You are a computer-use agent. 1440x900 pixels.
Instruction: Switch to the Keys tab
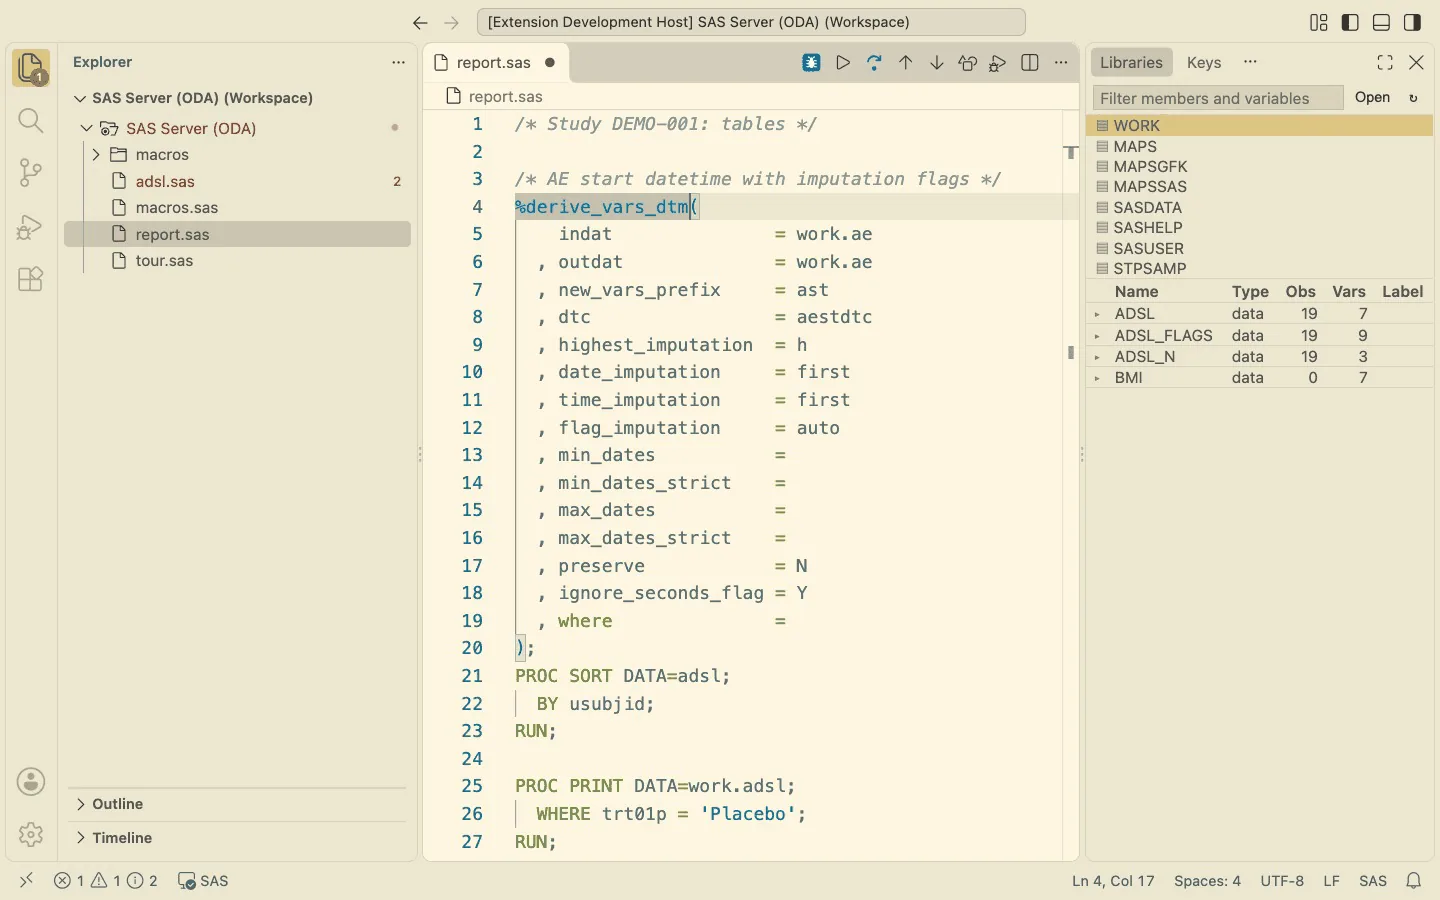click(x=1204, y=62)
